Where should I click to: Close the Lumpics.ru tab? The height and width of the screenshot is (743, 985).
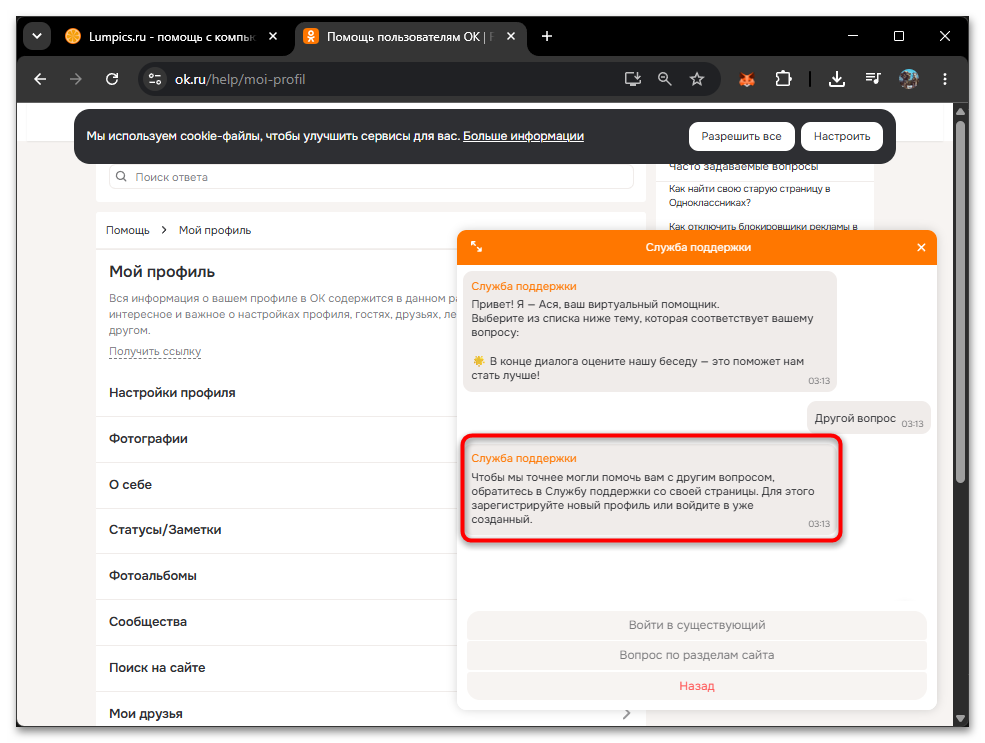273,36
